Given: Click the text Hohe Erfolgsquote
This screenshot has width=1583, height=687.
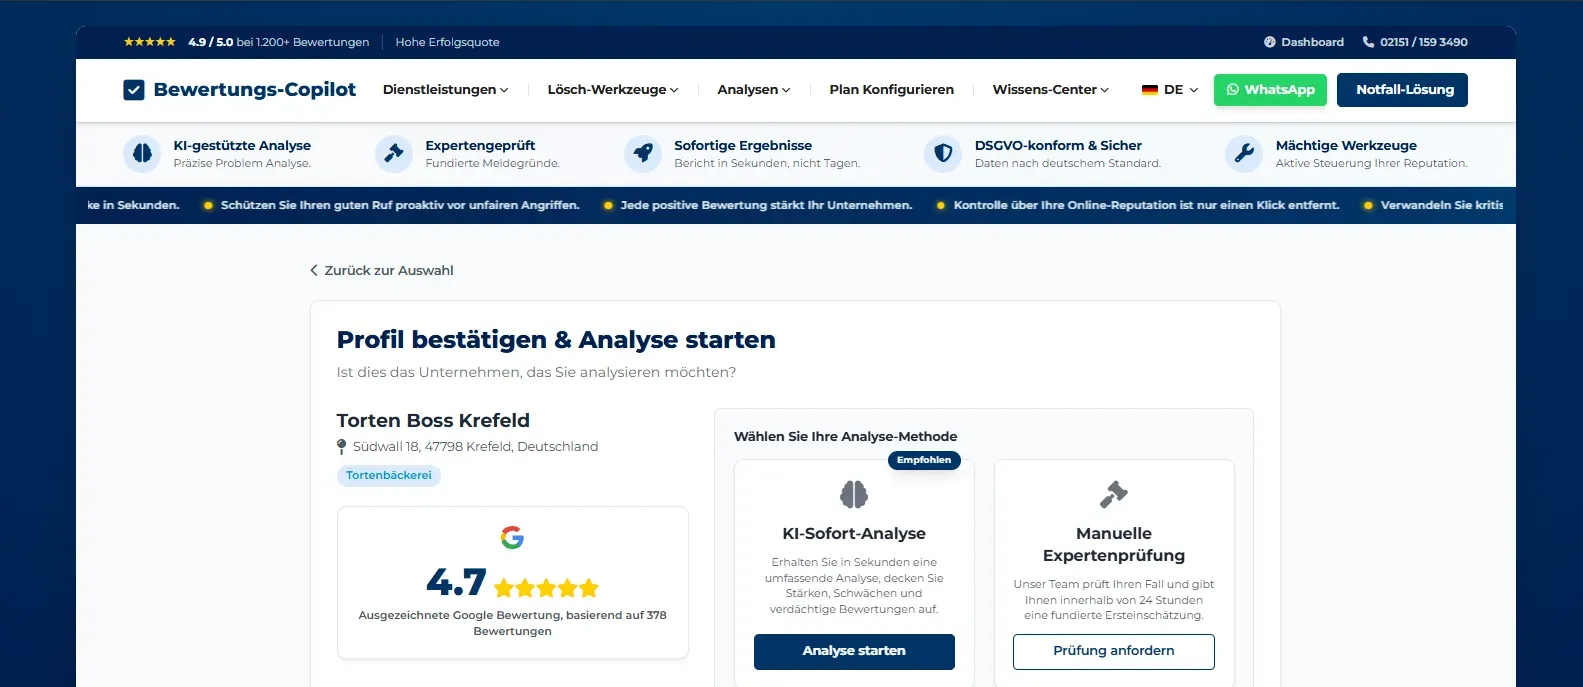Looking at the screenshot, I should (447, 42).
